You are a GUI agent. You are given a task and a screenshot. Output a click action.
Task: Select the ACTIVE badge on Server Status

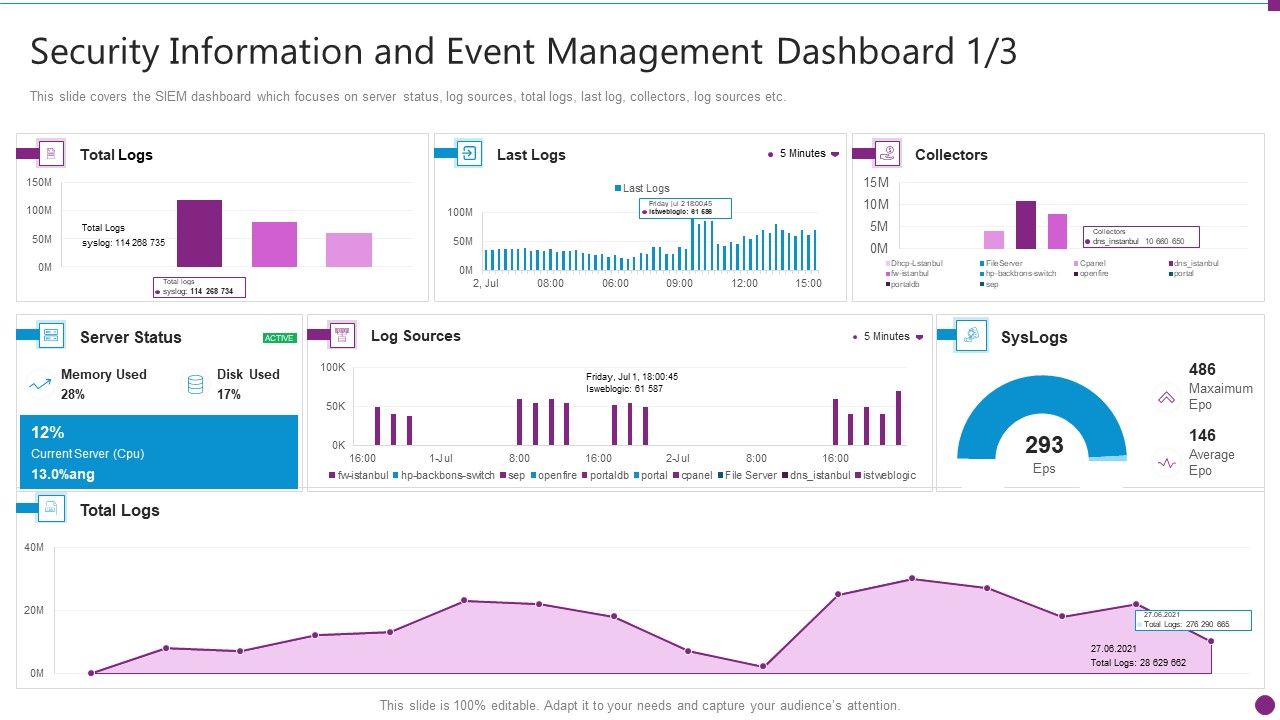278,338
